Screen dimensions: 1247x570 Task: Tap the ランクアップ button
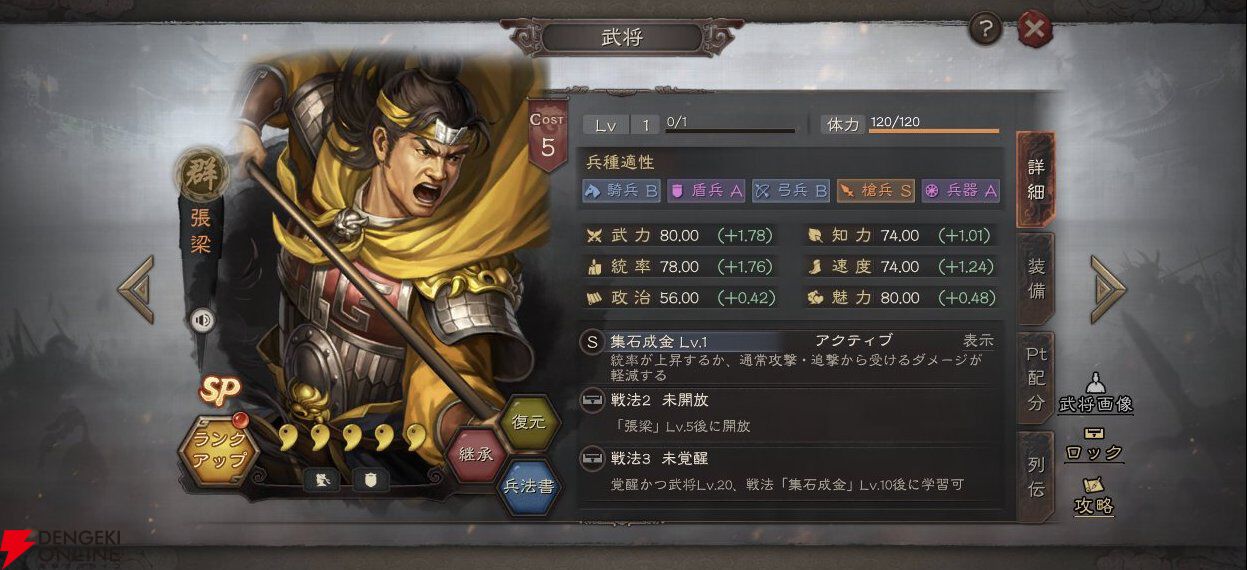[x=218, y=452]
